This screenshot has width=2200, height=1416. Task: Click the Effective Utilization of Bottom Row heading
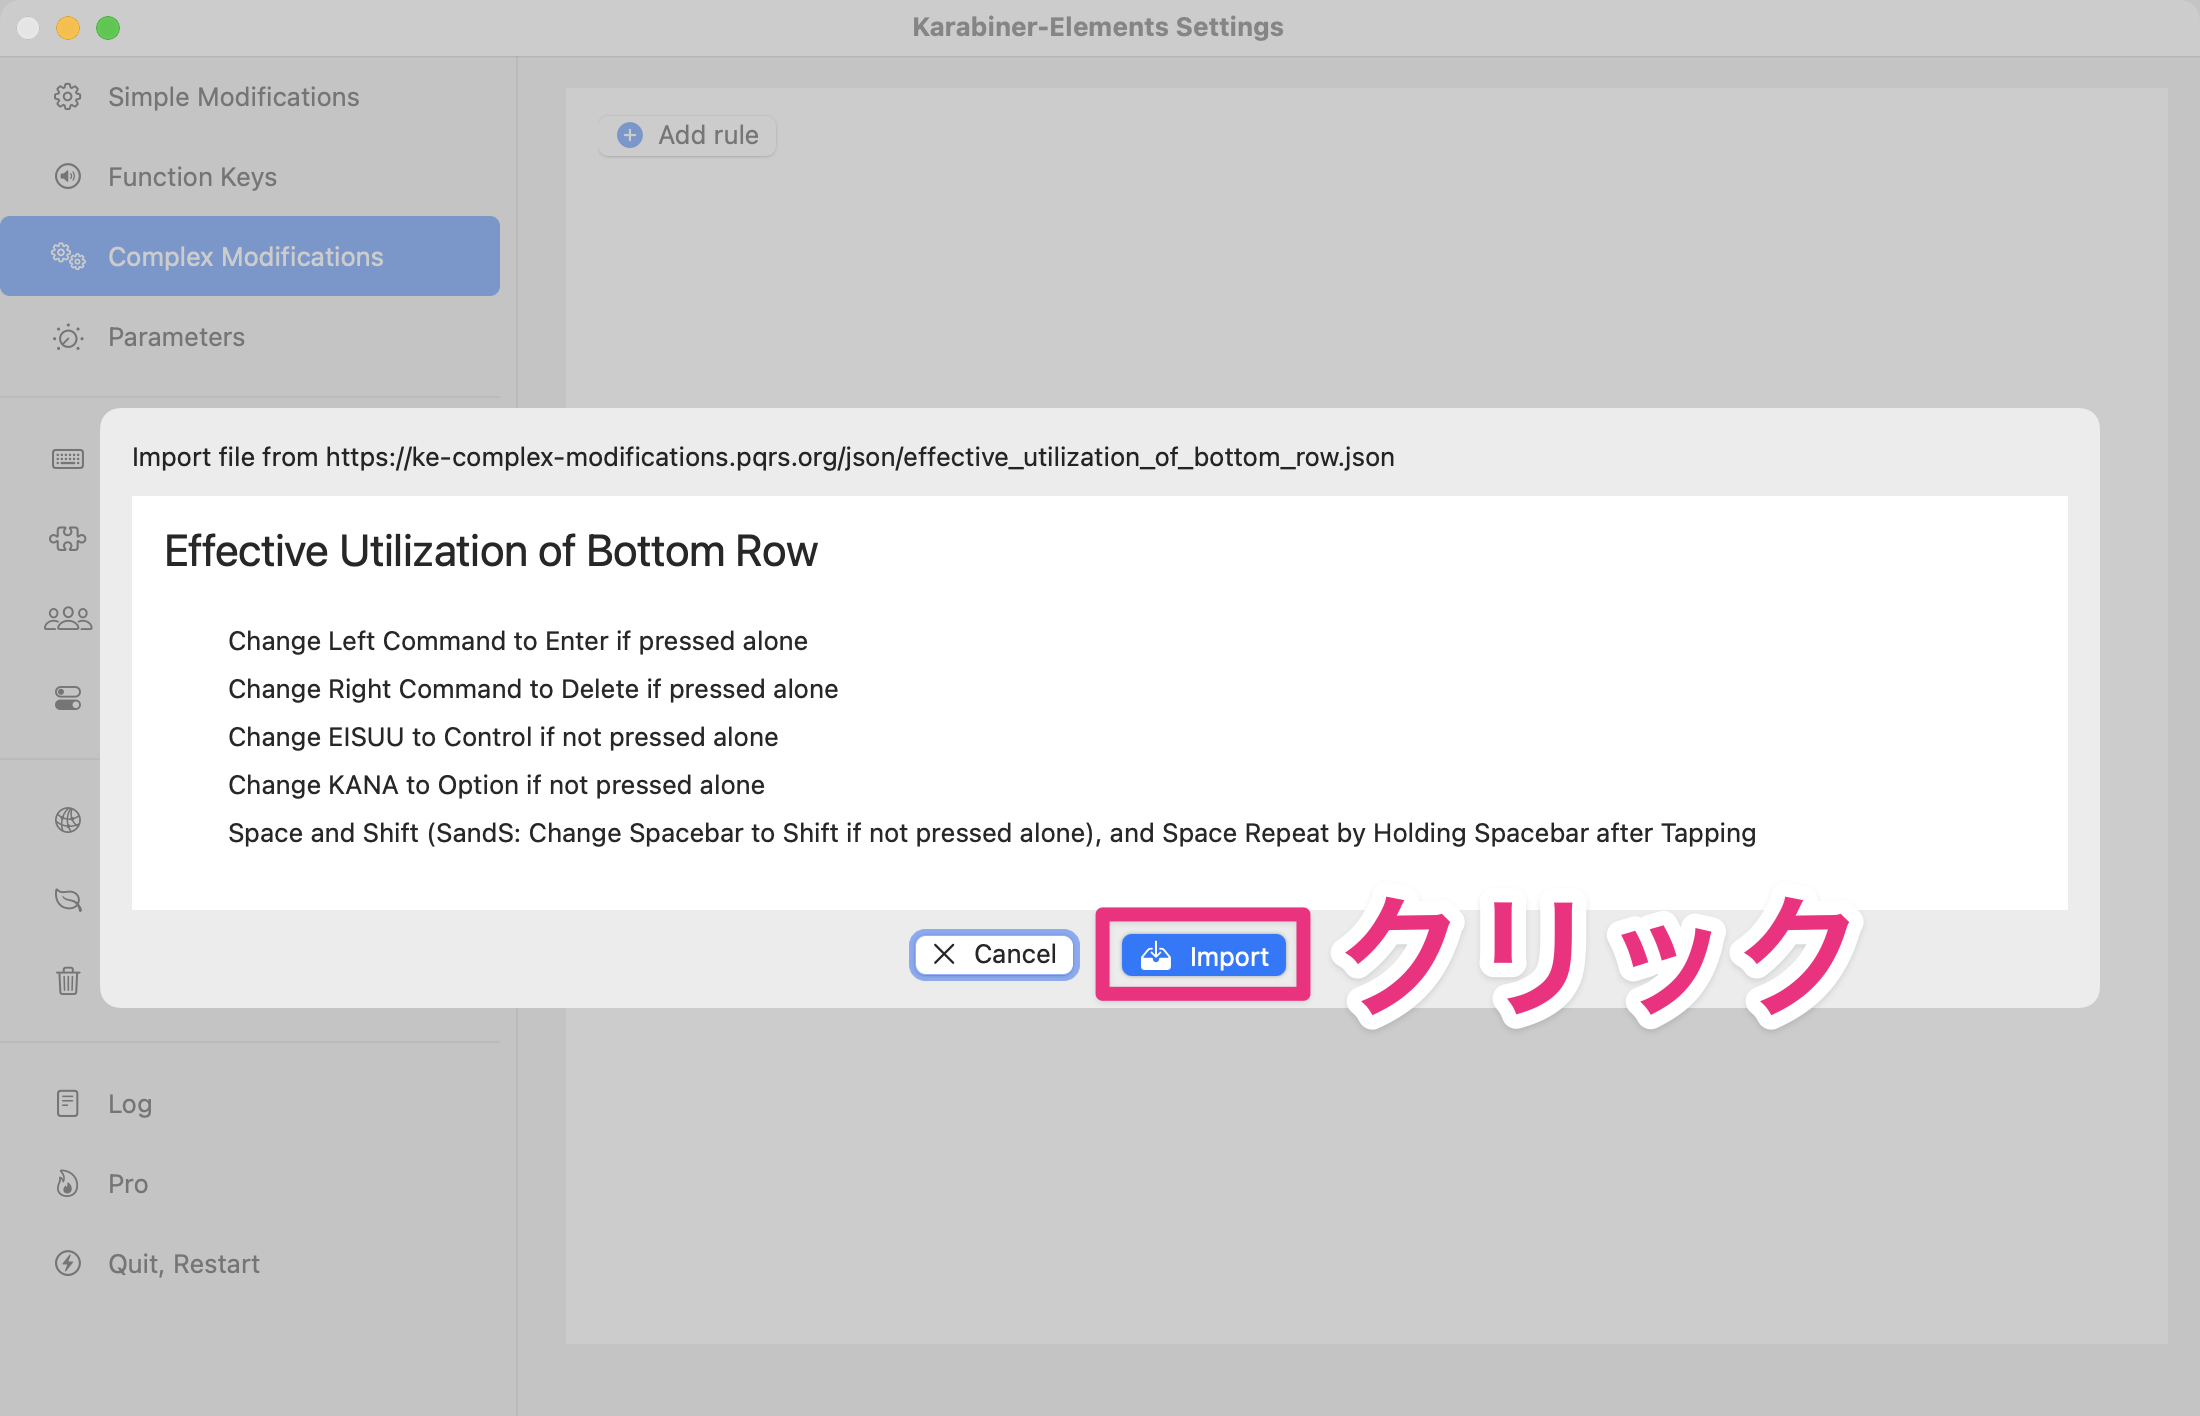pyautogui.click(x=491, y=551)
